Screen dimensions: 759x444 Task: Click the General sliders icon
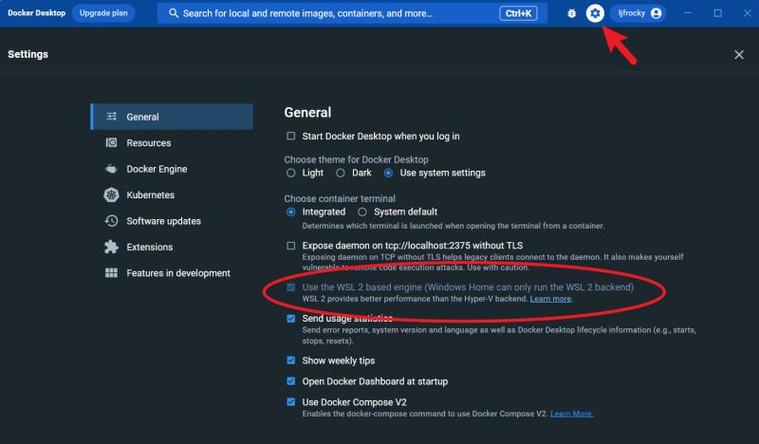[x=111, y=116]
